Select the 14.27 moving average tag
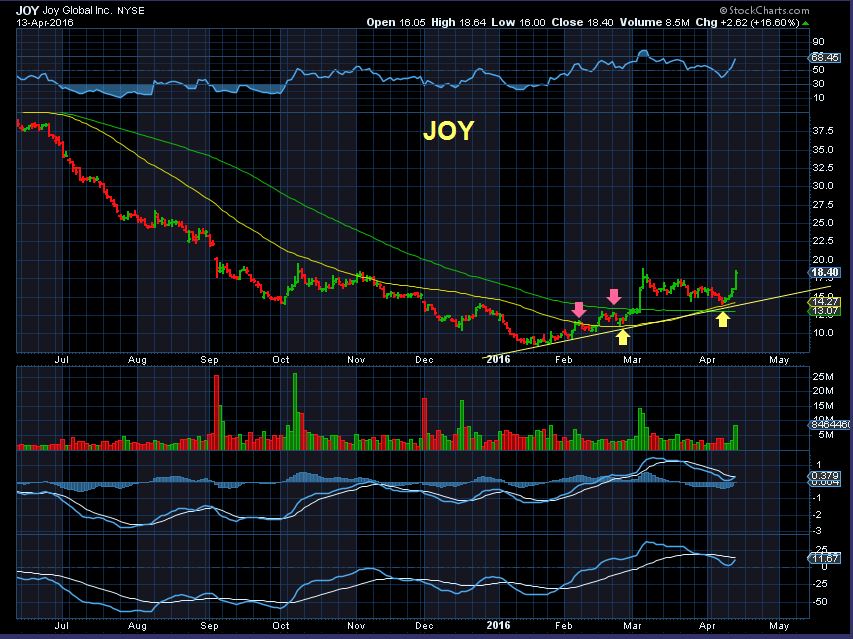Screen dimensions: 853x639 tap(825, 301)
